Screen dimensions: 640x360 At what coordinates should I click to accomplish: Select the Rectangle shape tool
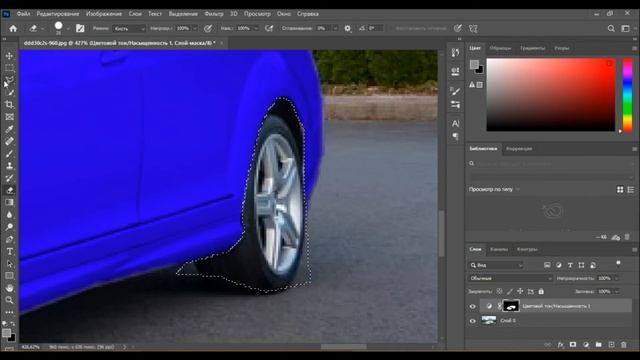click(x=9, y=276)
